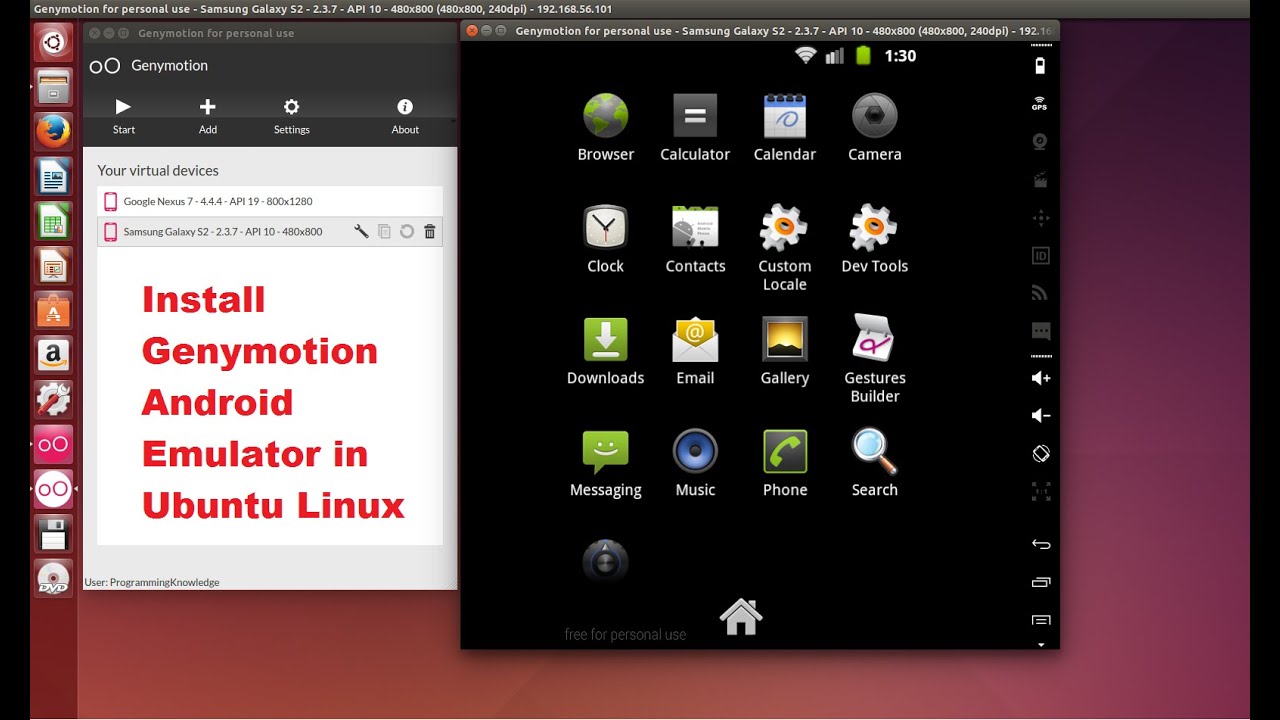The height and width of the screenshot is (720, 1280).
Task: Select Samsung Galaxy S2 virtual device row
Action: coord(270,232)
